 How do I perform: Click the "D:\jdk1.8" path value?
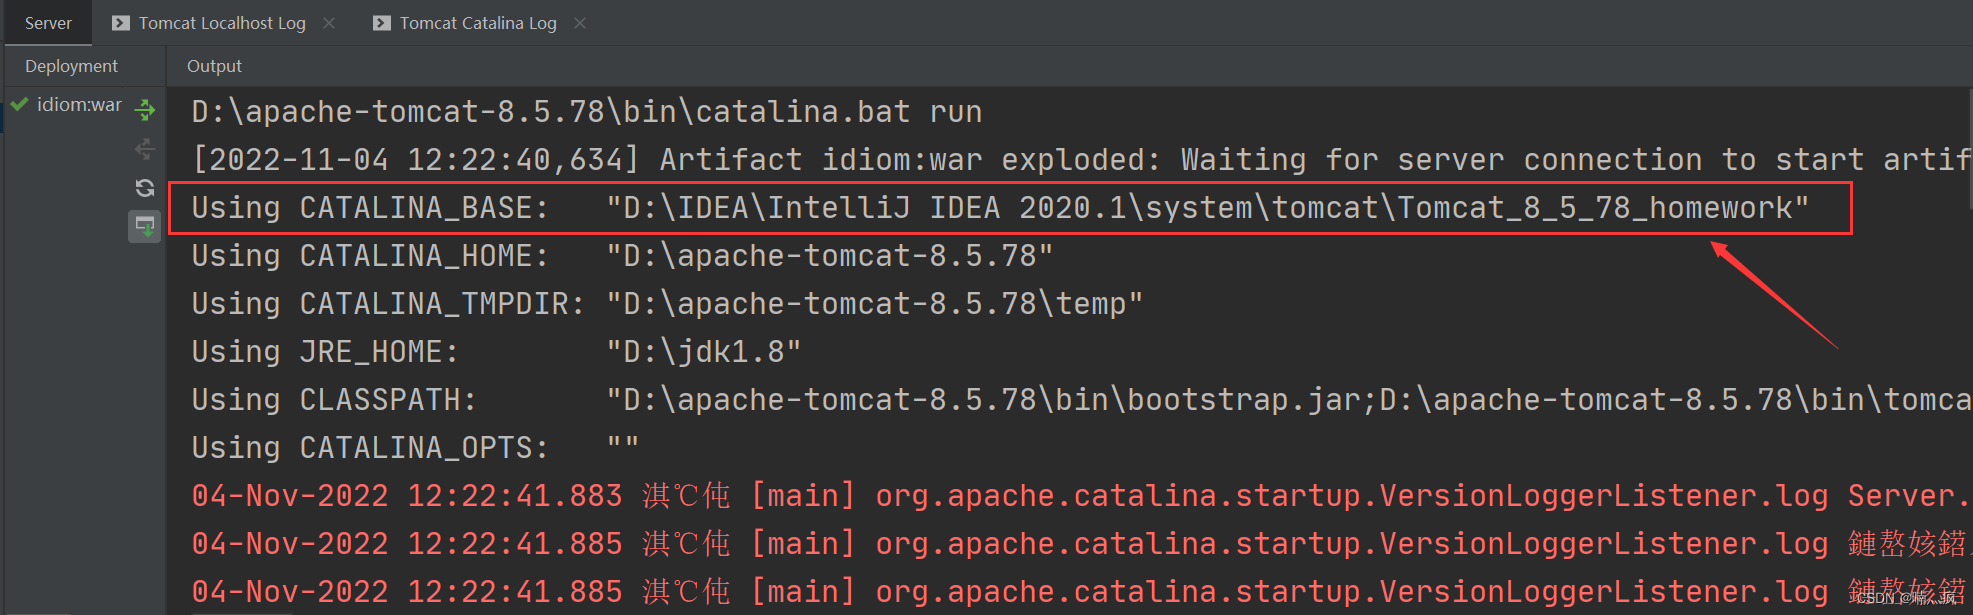coord(704,352)
